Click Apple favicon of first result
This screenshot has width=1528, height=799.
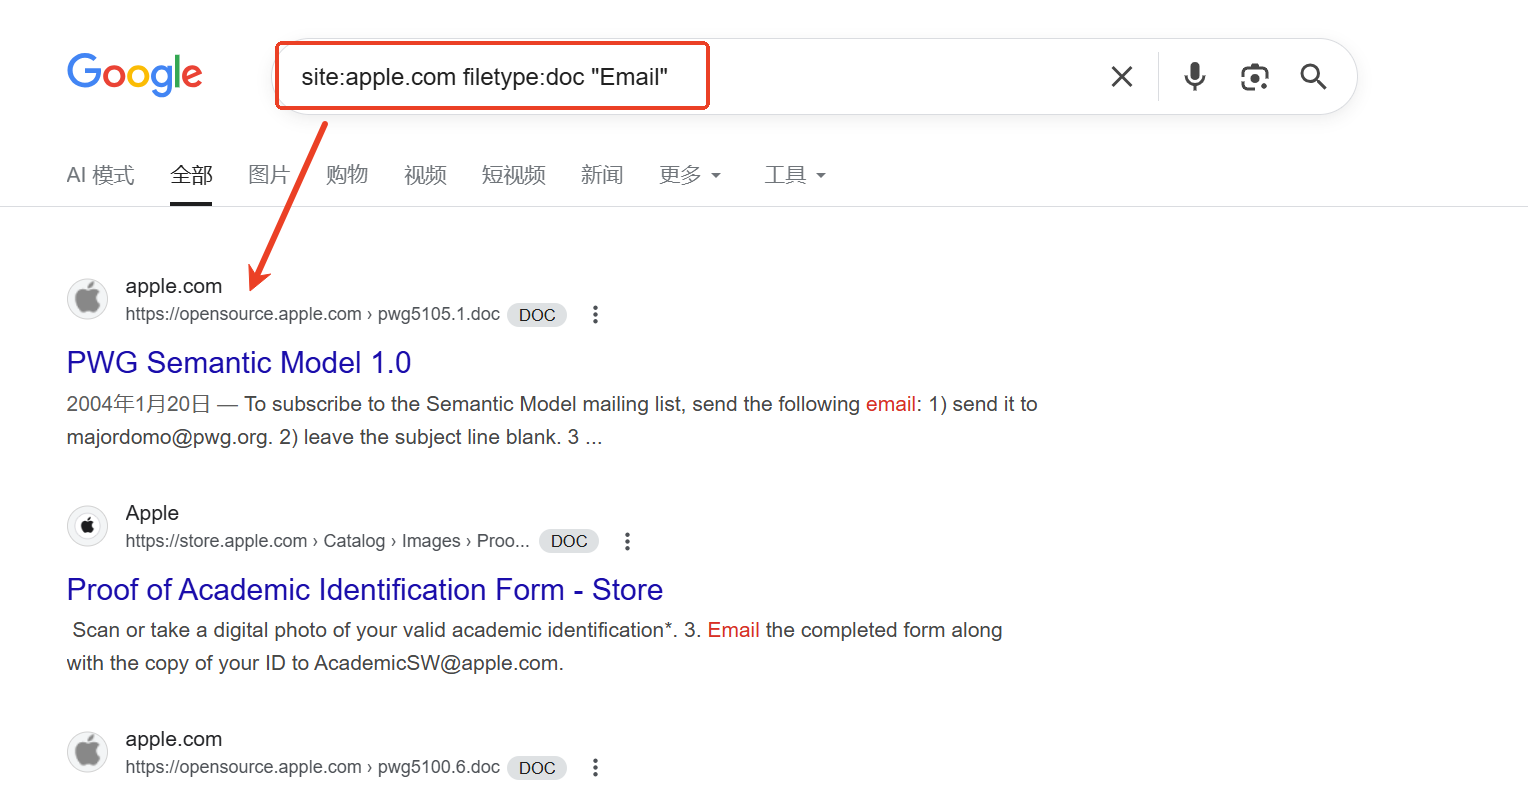click(x=88, y=299)
